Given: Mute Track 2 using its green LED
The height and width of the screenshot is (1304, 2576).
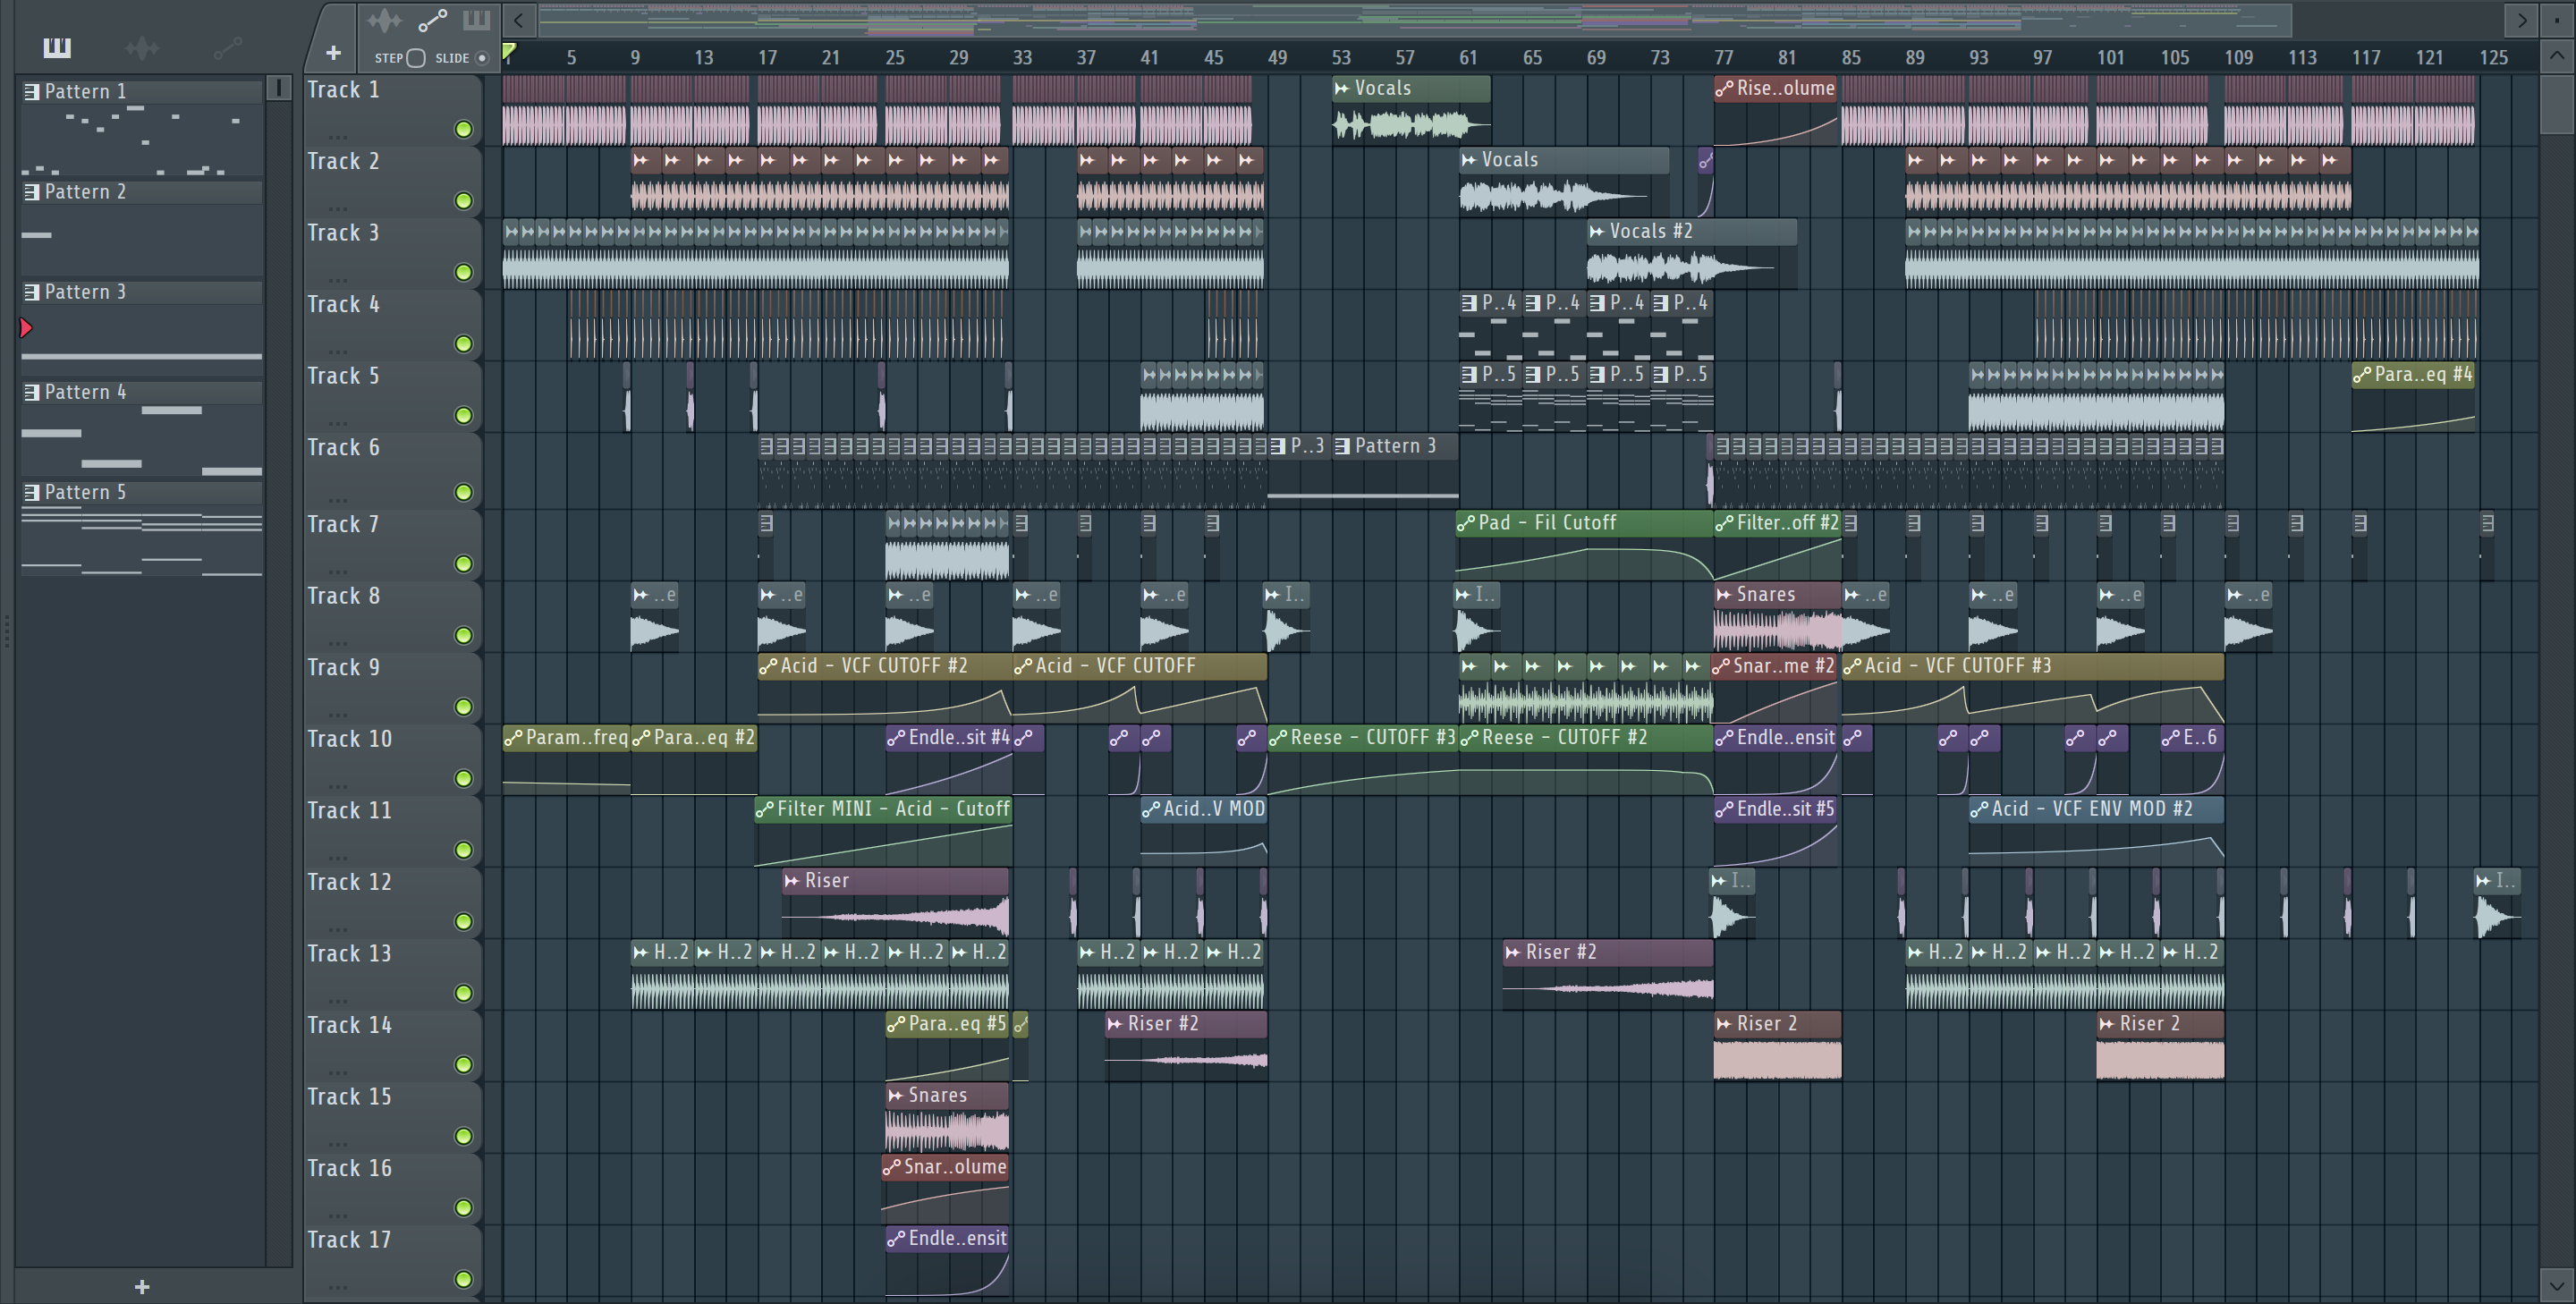Looking at the screenshot, I should click(x=463, y=201).
